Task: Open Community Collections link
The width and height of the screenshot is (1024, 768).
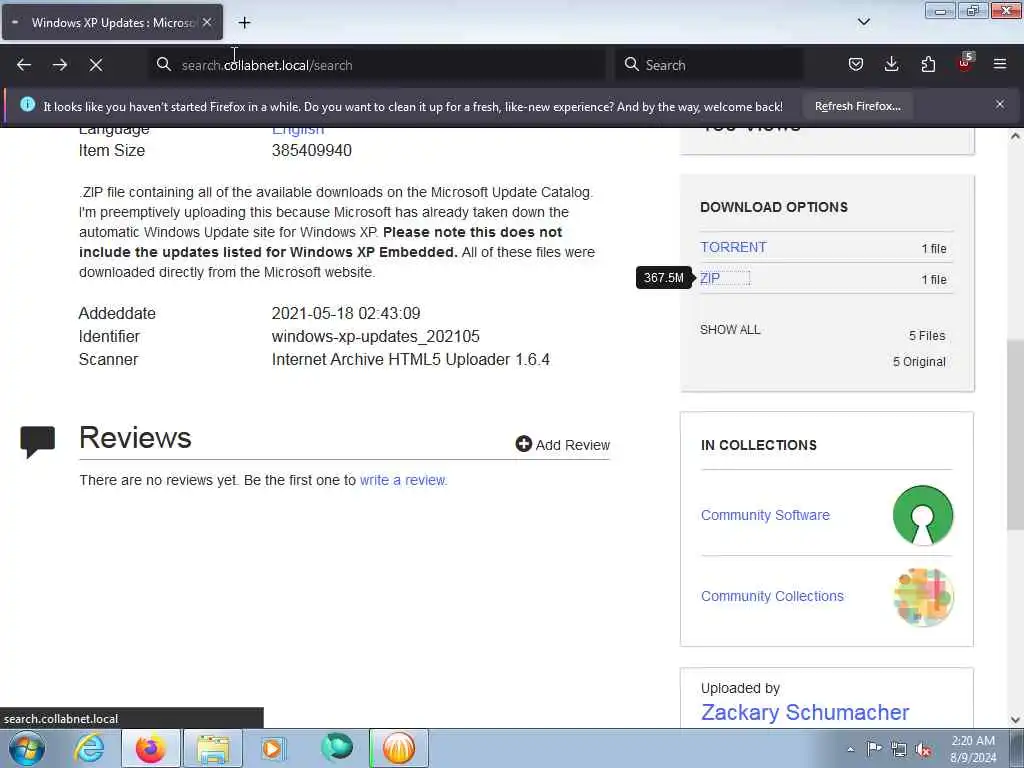Action: 772,596
